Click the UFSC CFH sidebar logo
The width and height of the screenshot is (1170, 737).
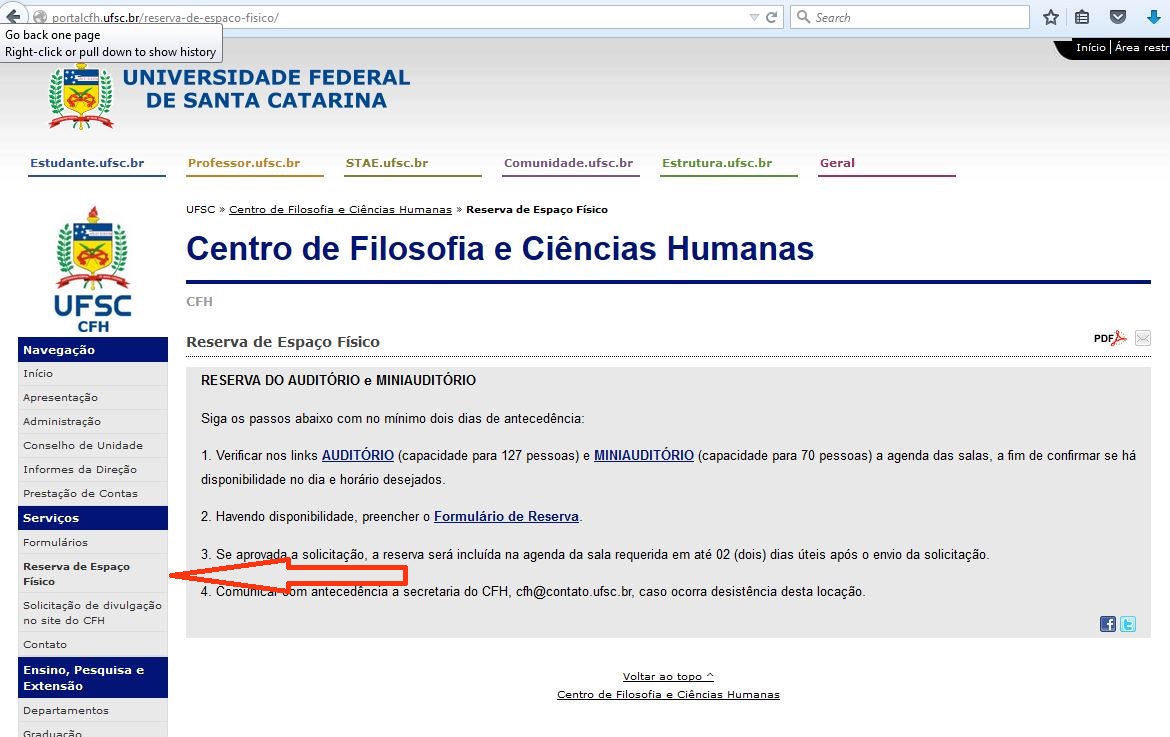[93, 269]
